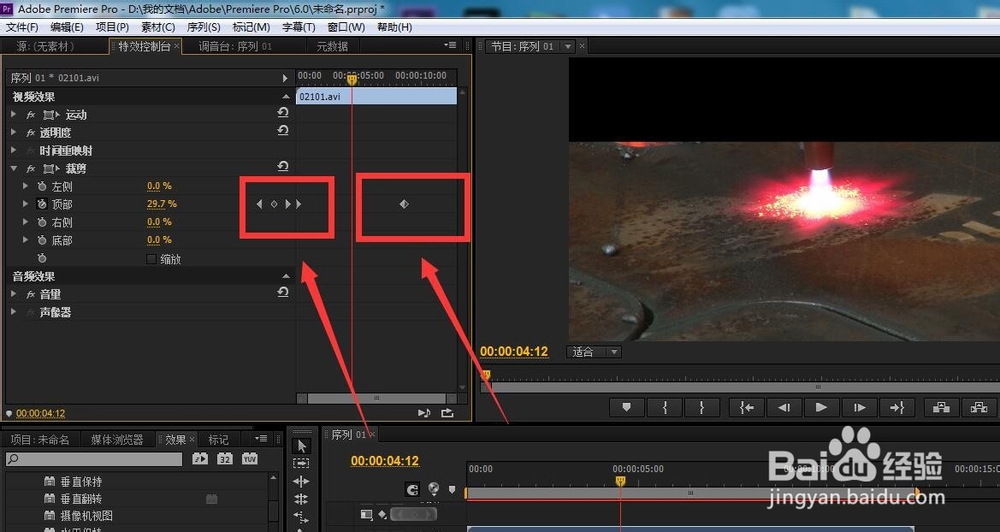This screenshot has height=532, width=1000.
Task: Expand the 声像器 audio effect
Action: pos(14,312)
